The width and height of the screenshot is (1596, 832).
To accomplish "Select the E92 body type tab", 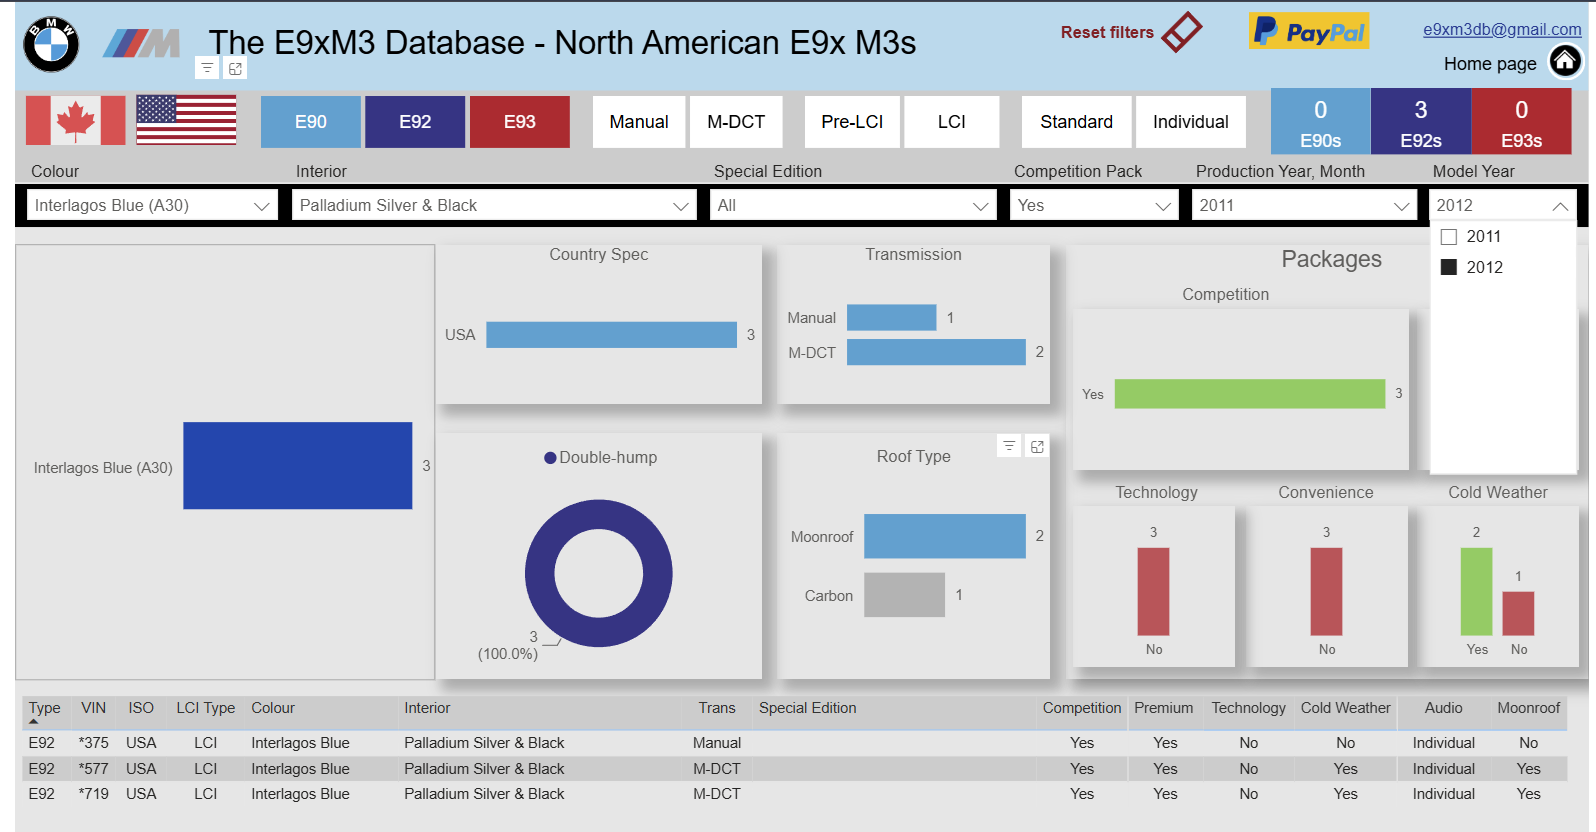I will coord(415,122).
